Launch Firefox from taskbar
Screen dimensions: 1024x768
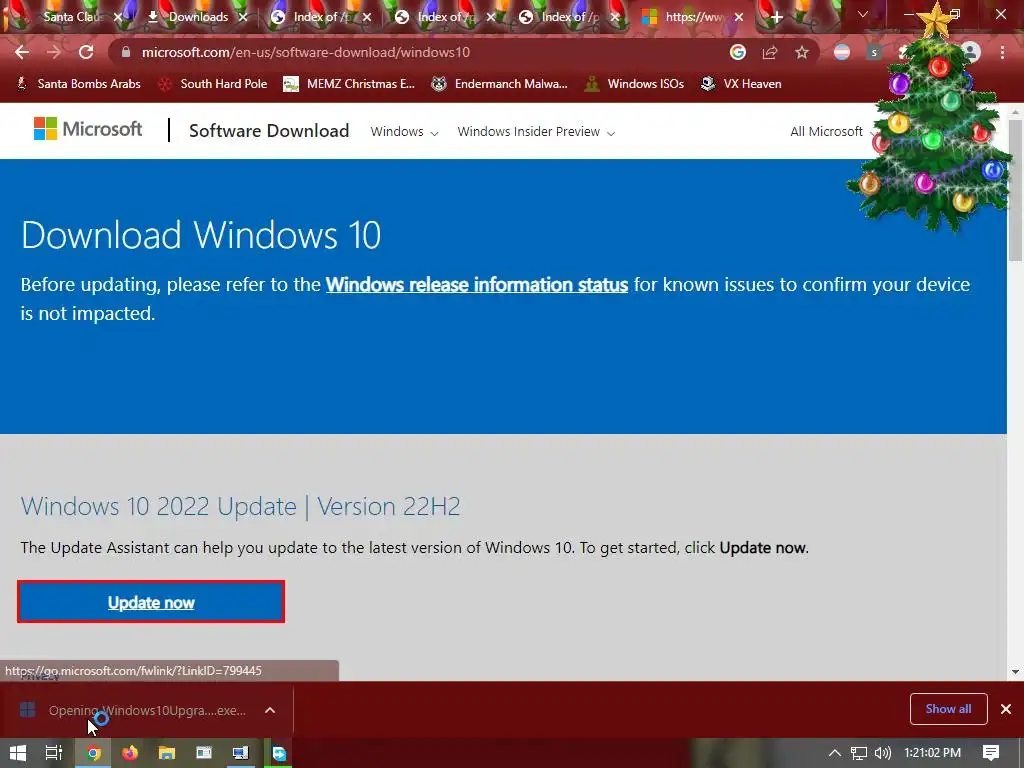point(130,753)
